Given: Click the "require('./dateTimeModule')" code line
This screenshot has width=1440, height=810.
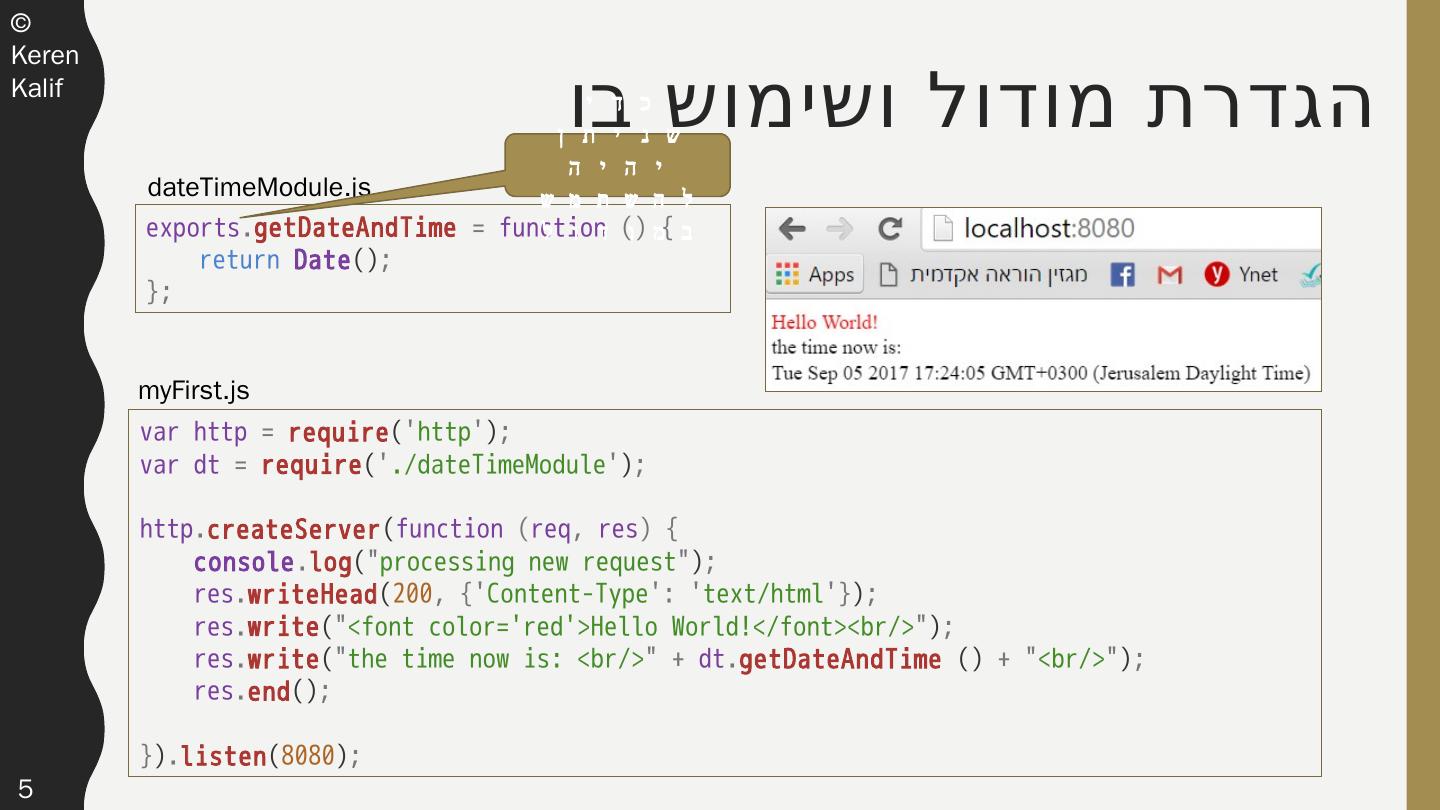Looking at the screenshot, I should 392,466.
